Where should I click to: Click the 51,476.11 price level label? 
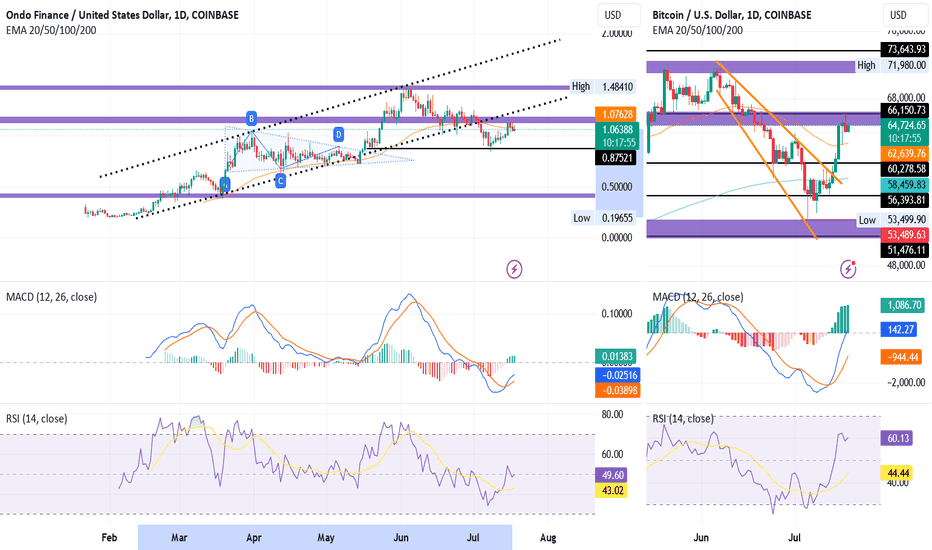click(906, 250)
